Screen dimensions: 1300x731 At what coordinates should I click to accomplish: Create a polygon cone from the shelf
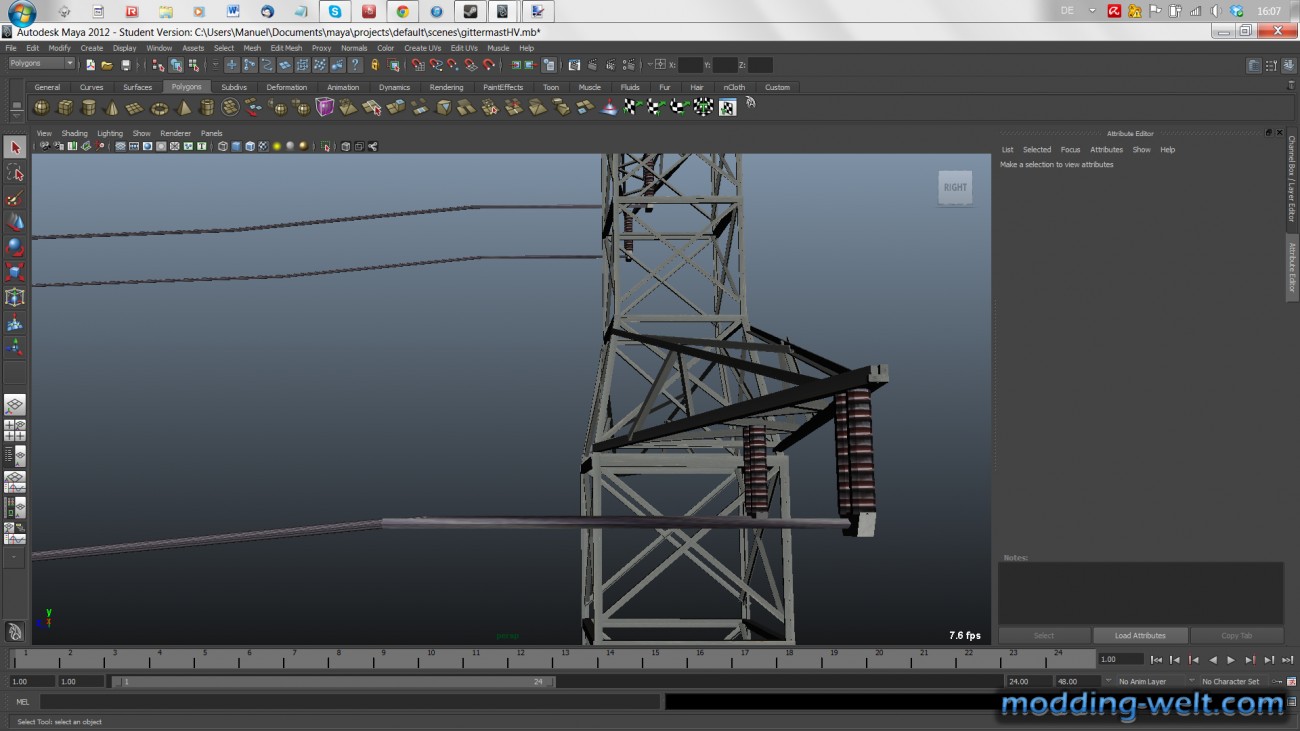coord(112,107)
